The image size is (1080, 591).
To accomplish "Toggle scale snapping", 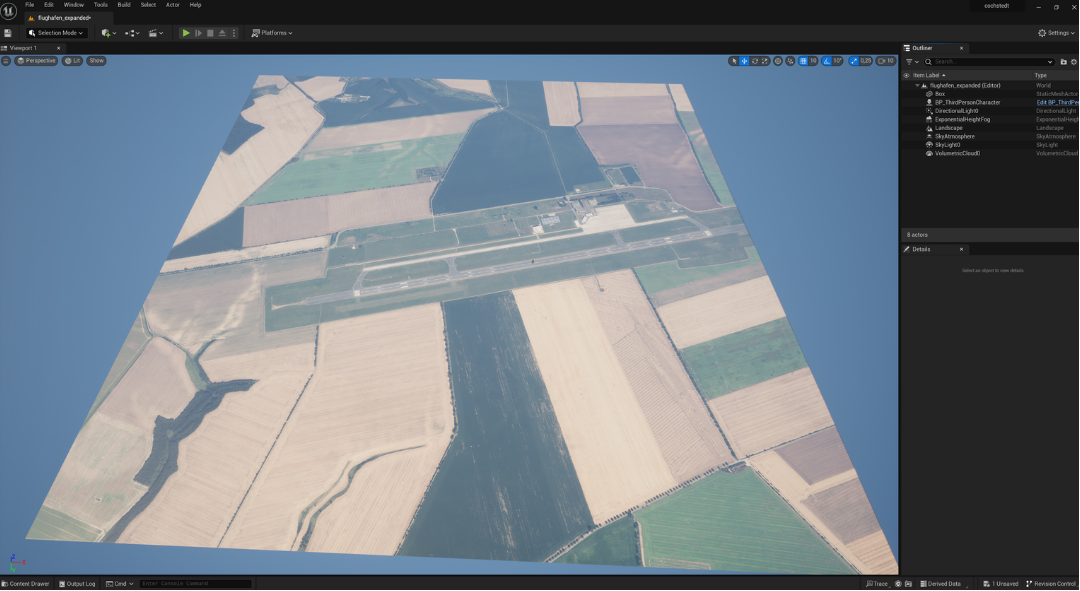I will tap(854, 61).
